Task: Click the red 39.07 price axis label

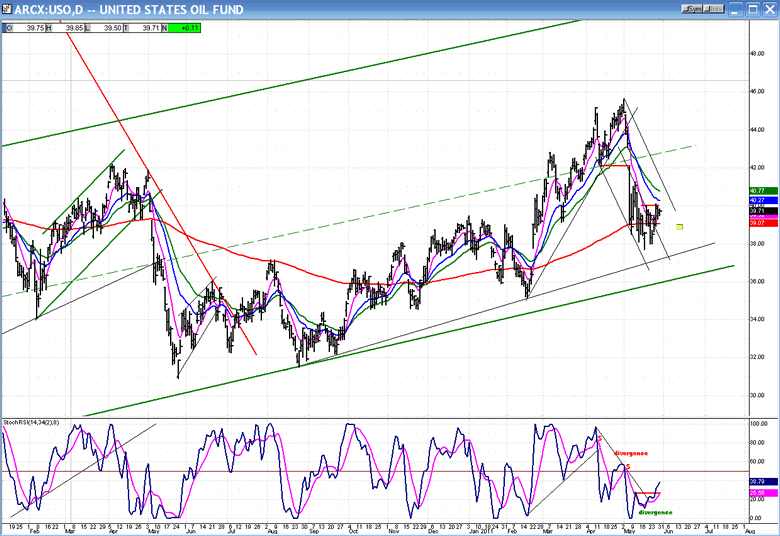Action: pyautogui.click(x=756, y=223)
